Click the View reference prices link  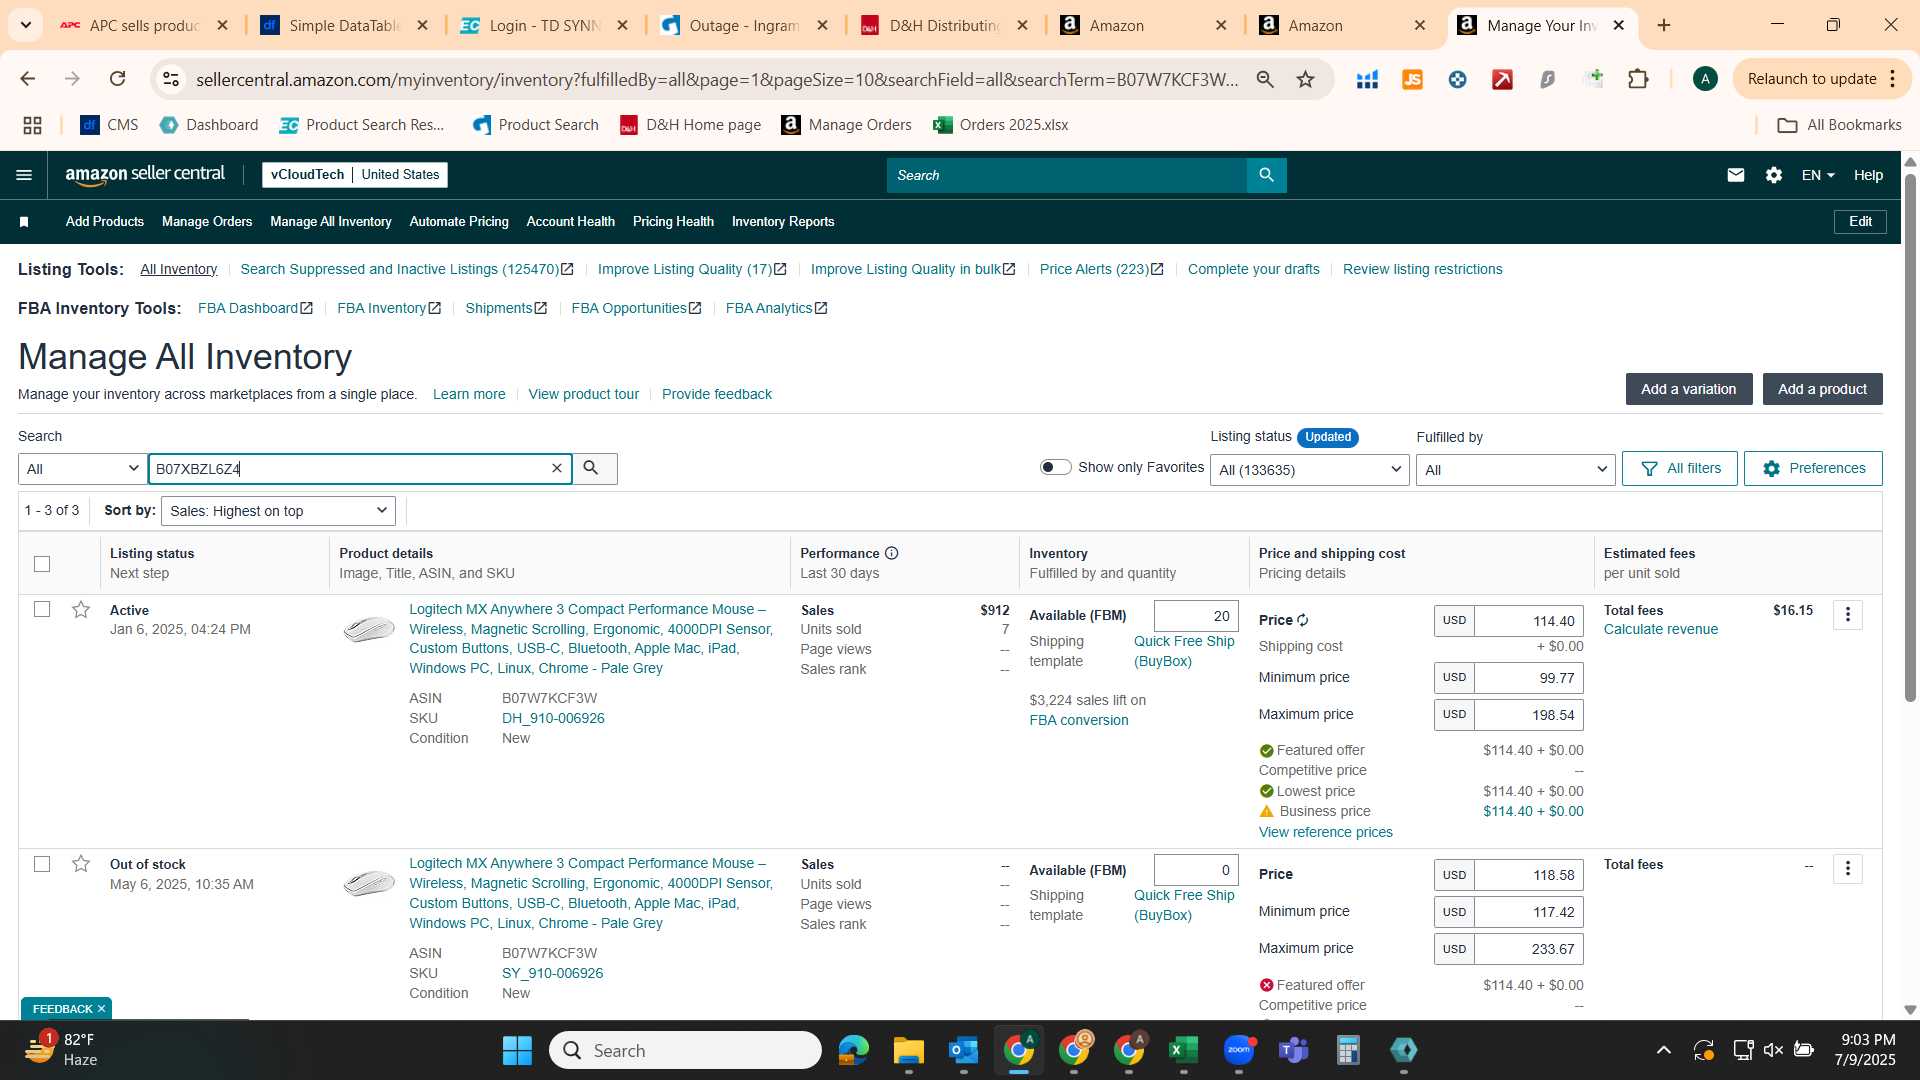(1325, 832)
